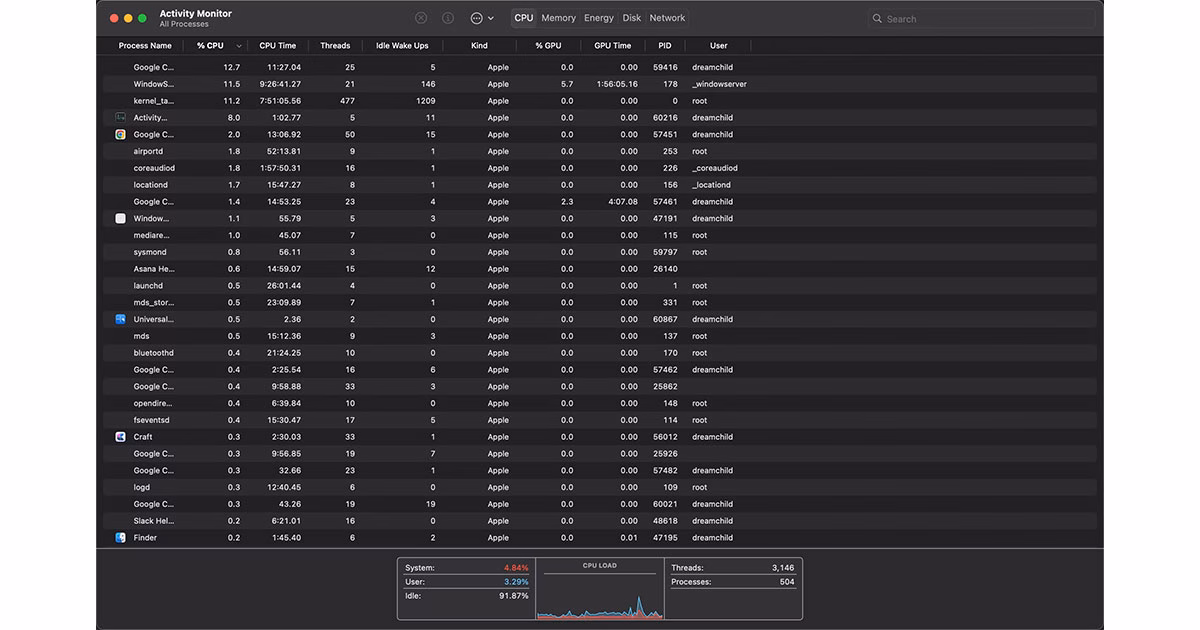Screen dimensions: 1200x630
Task: Click the Finder icon in process list
Action: point(120,538)
